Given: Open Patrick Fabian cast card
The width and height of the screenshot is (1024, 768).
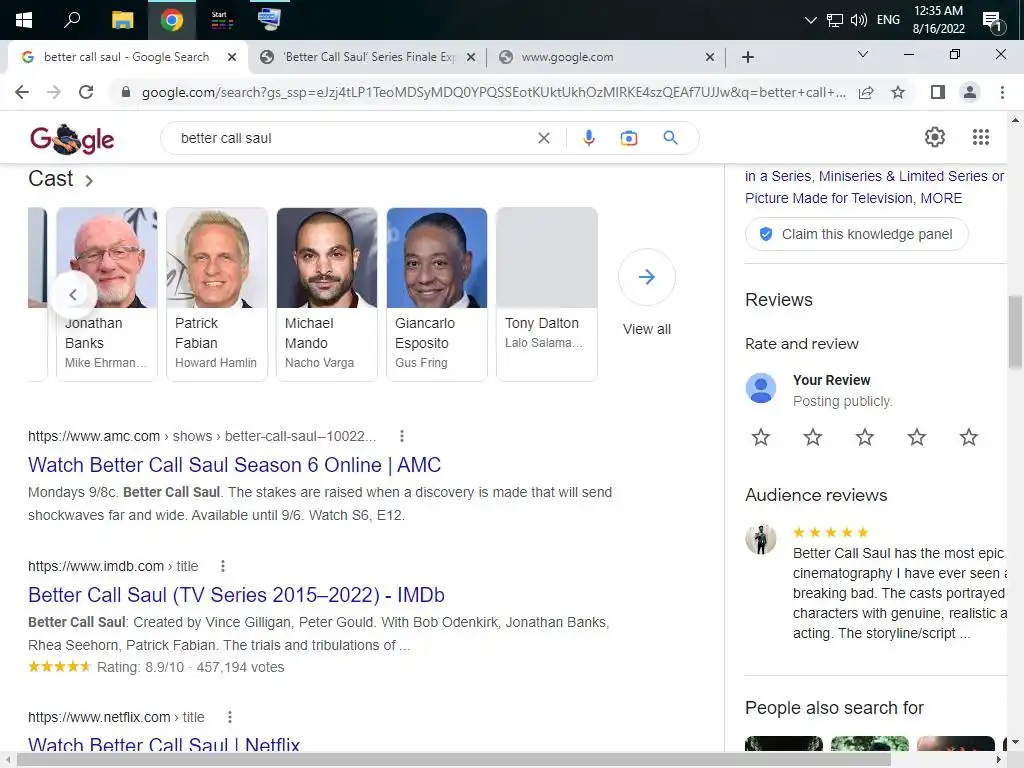Looking at the screenshot, I should pos(217,294).
